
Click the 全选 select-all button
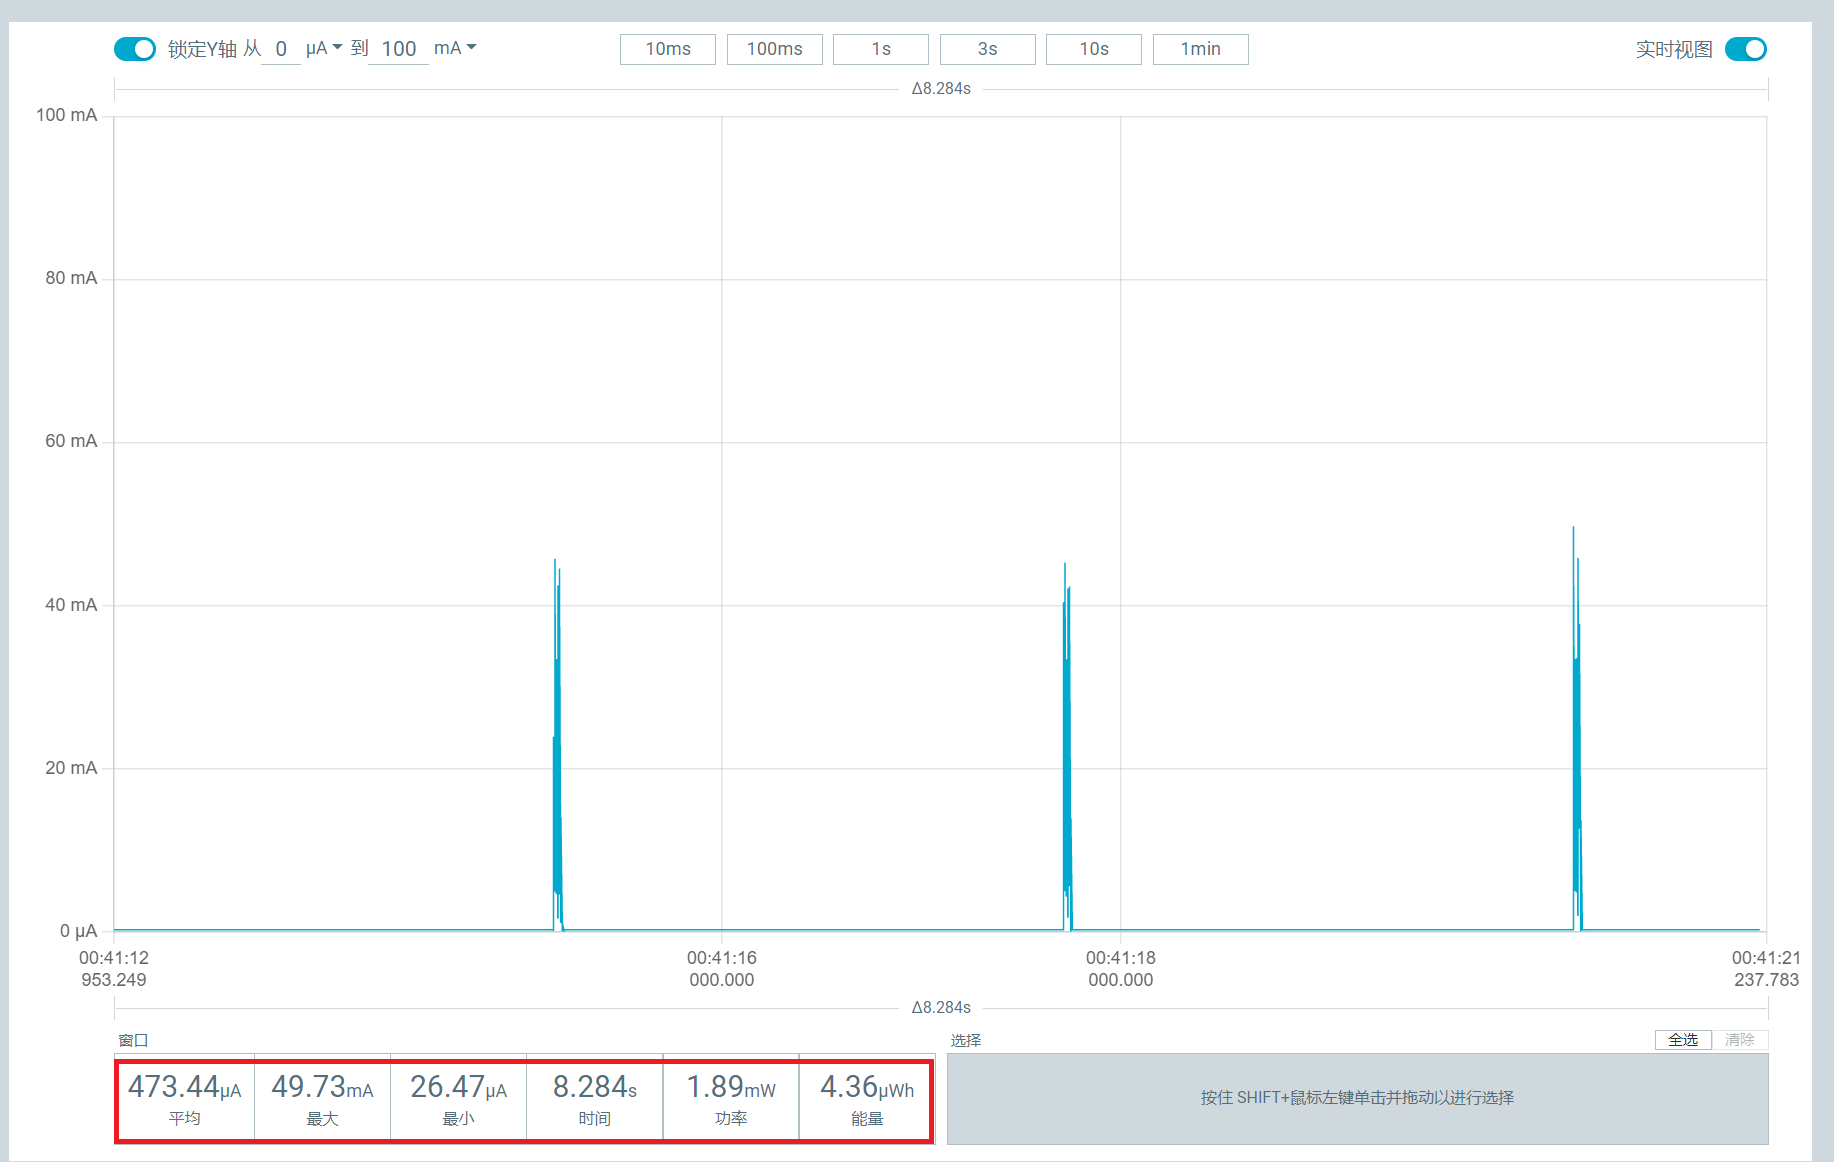point(1683,1040)
